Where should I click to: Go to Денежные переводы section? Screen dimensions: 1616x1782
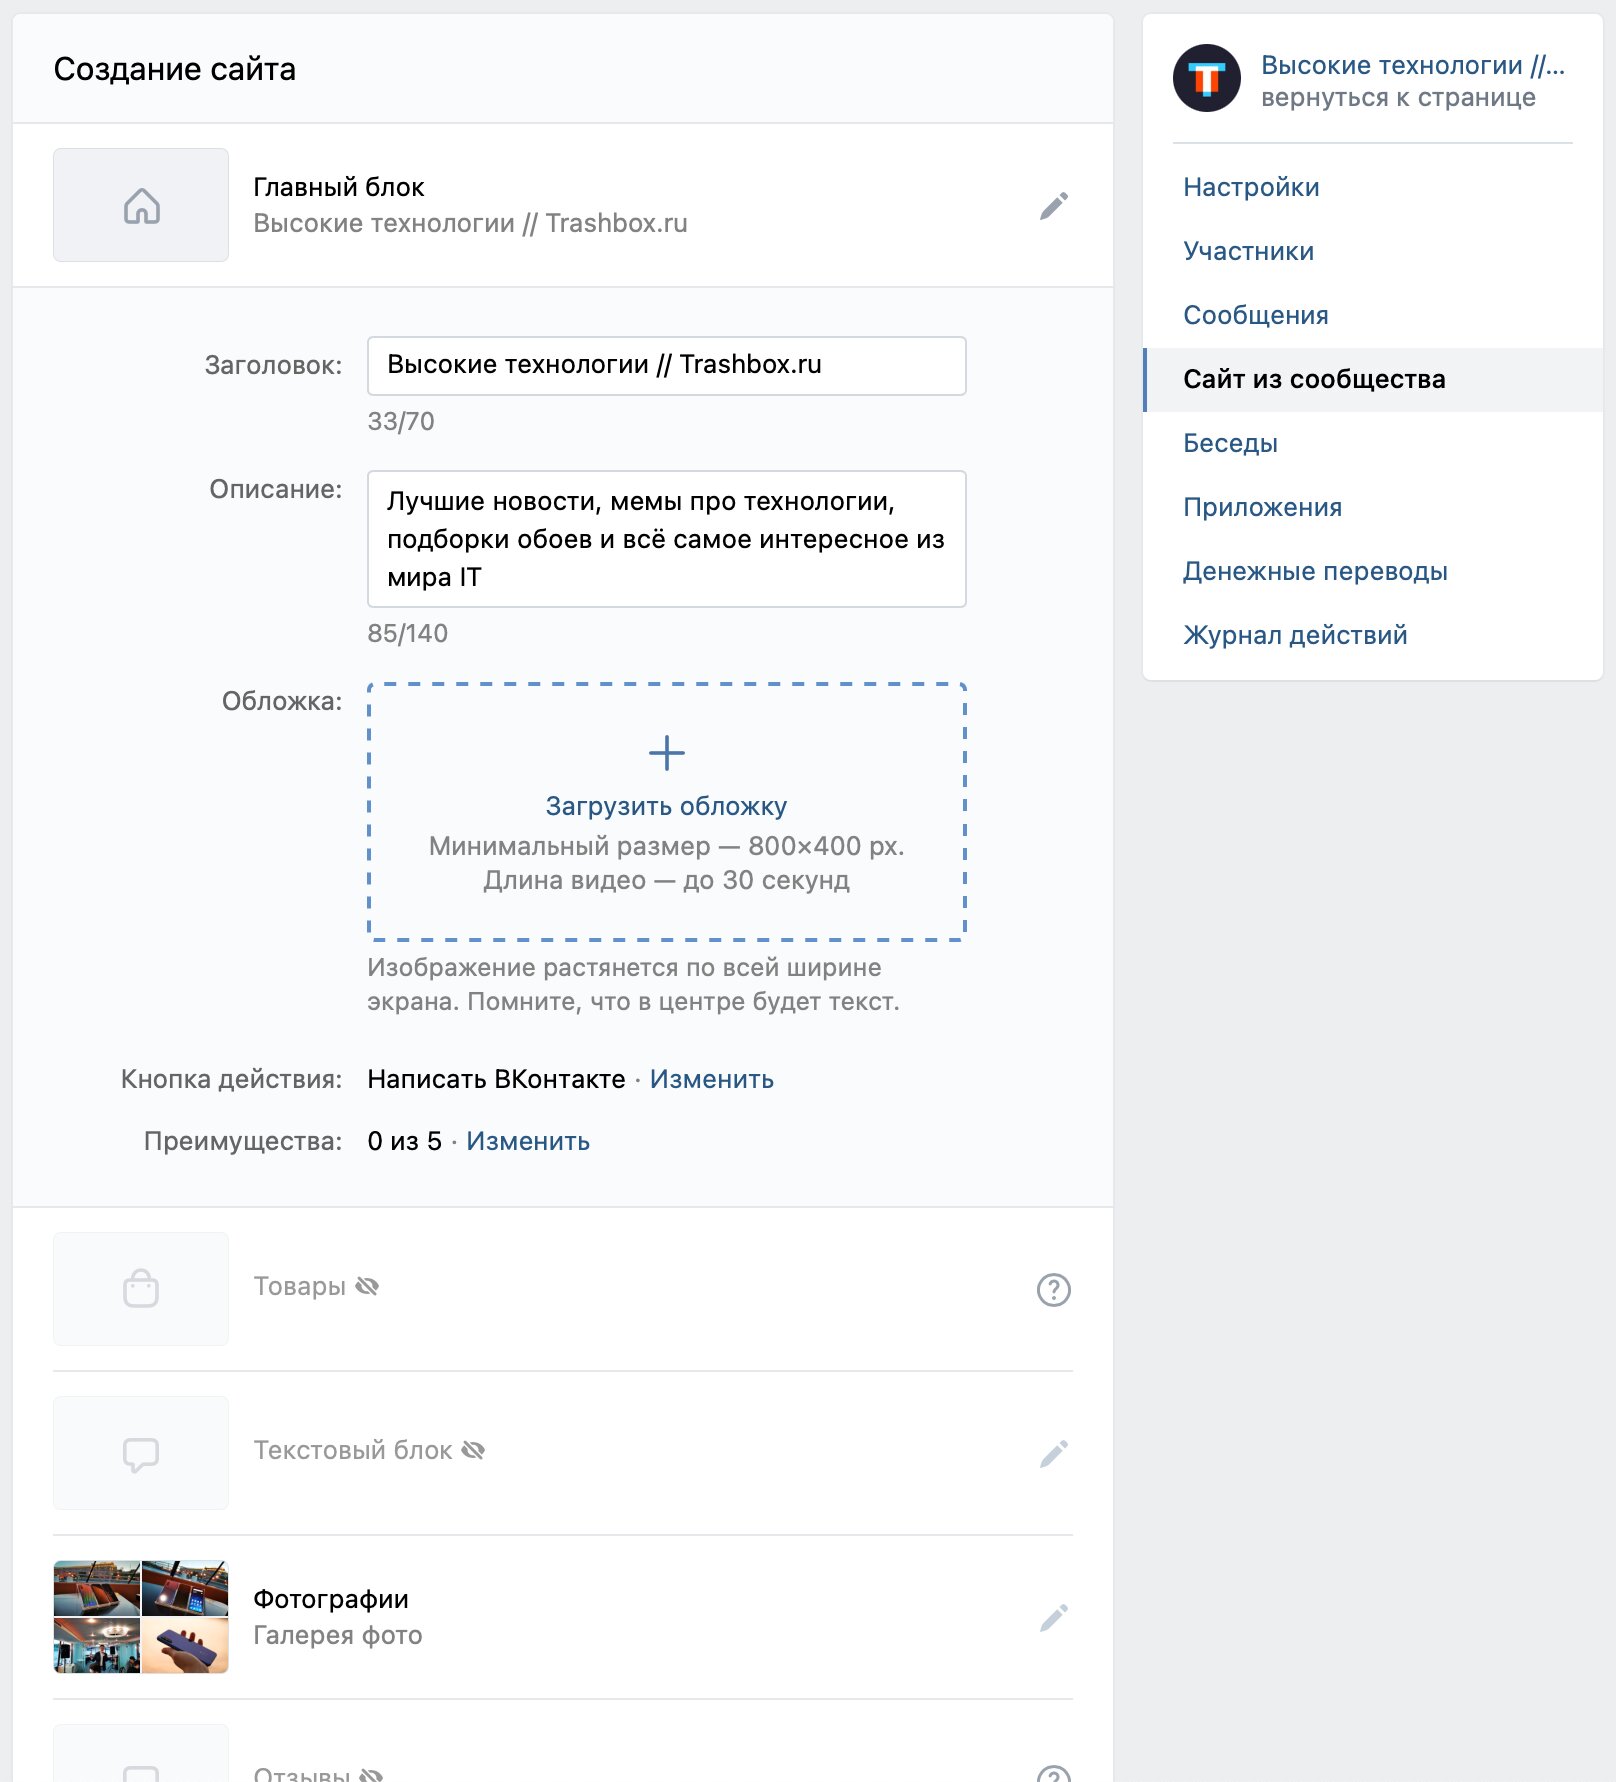[x=1315, y=571]
